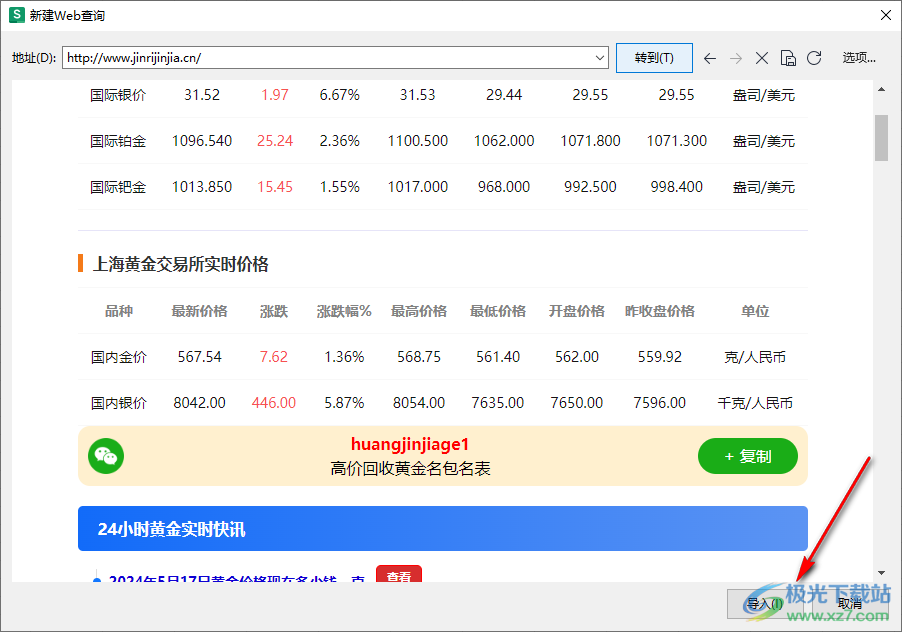
Task: Click 高价回收黄金名包名表 text
Action: pos(410,469)
